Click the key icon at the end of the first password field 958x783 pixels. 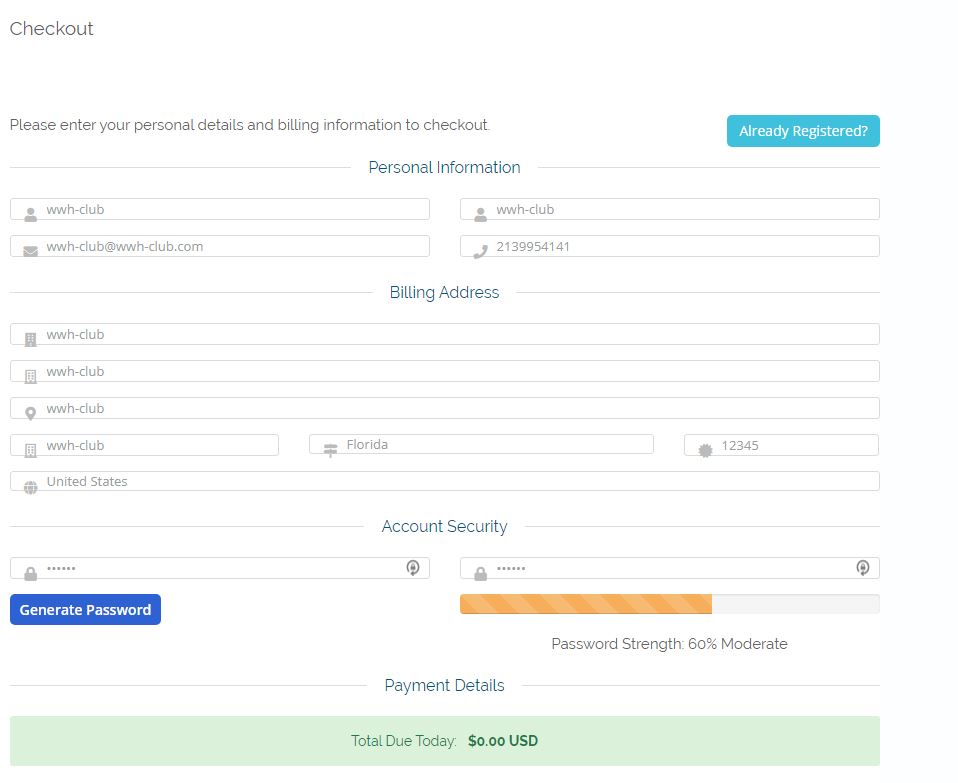(x=412, y=568)
